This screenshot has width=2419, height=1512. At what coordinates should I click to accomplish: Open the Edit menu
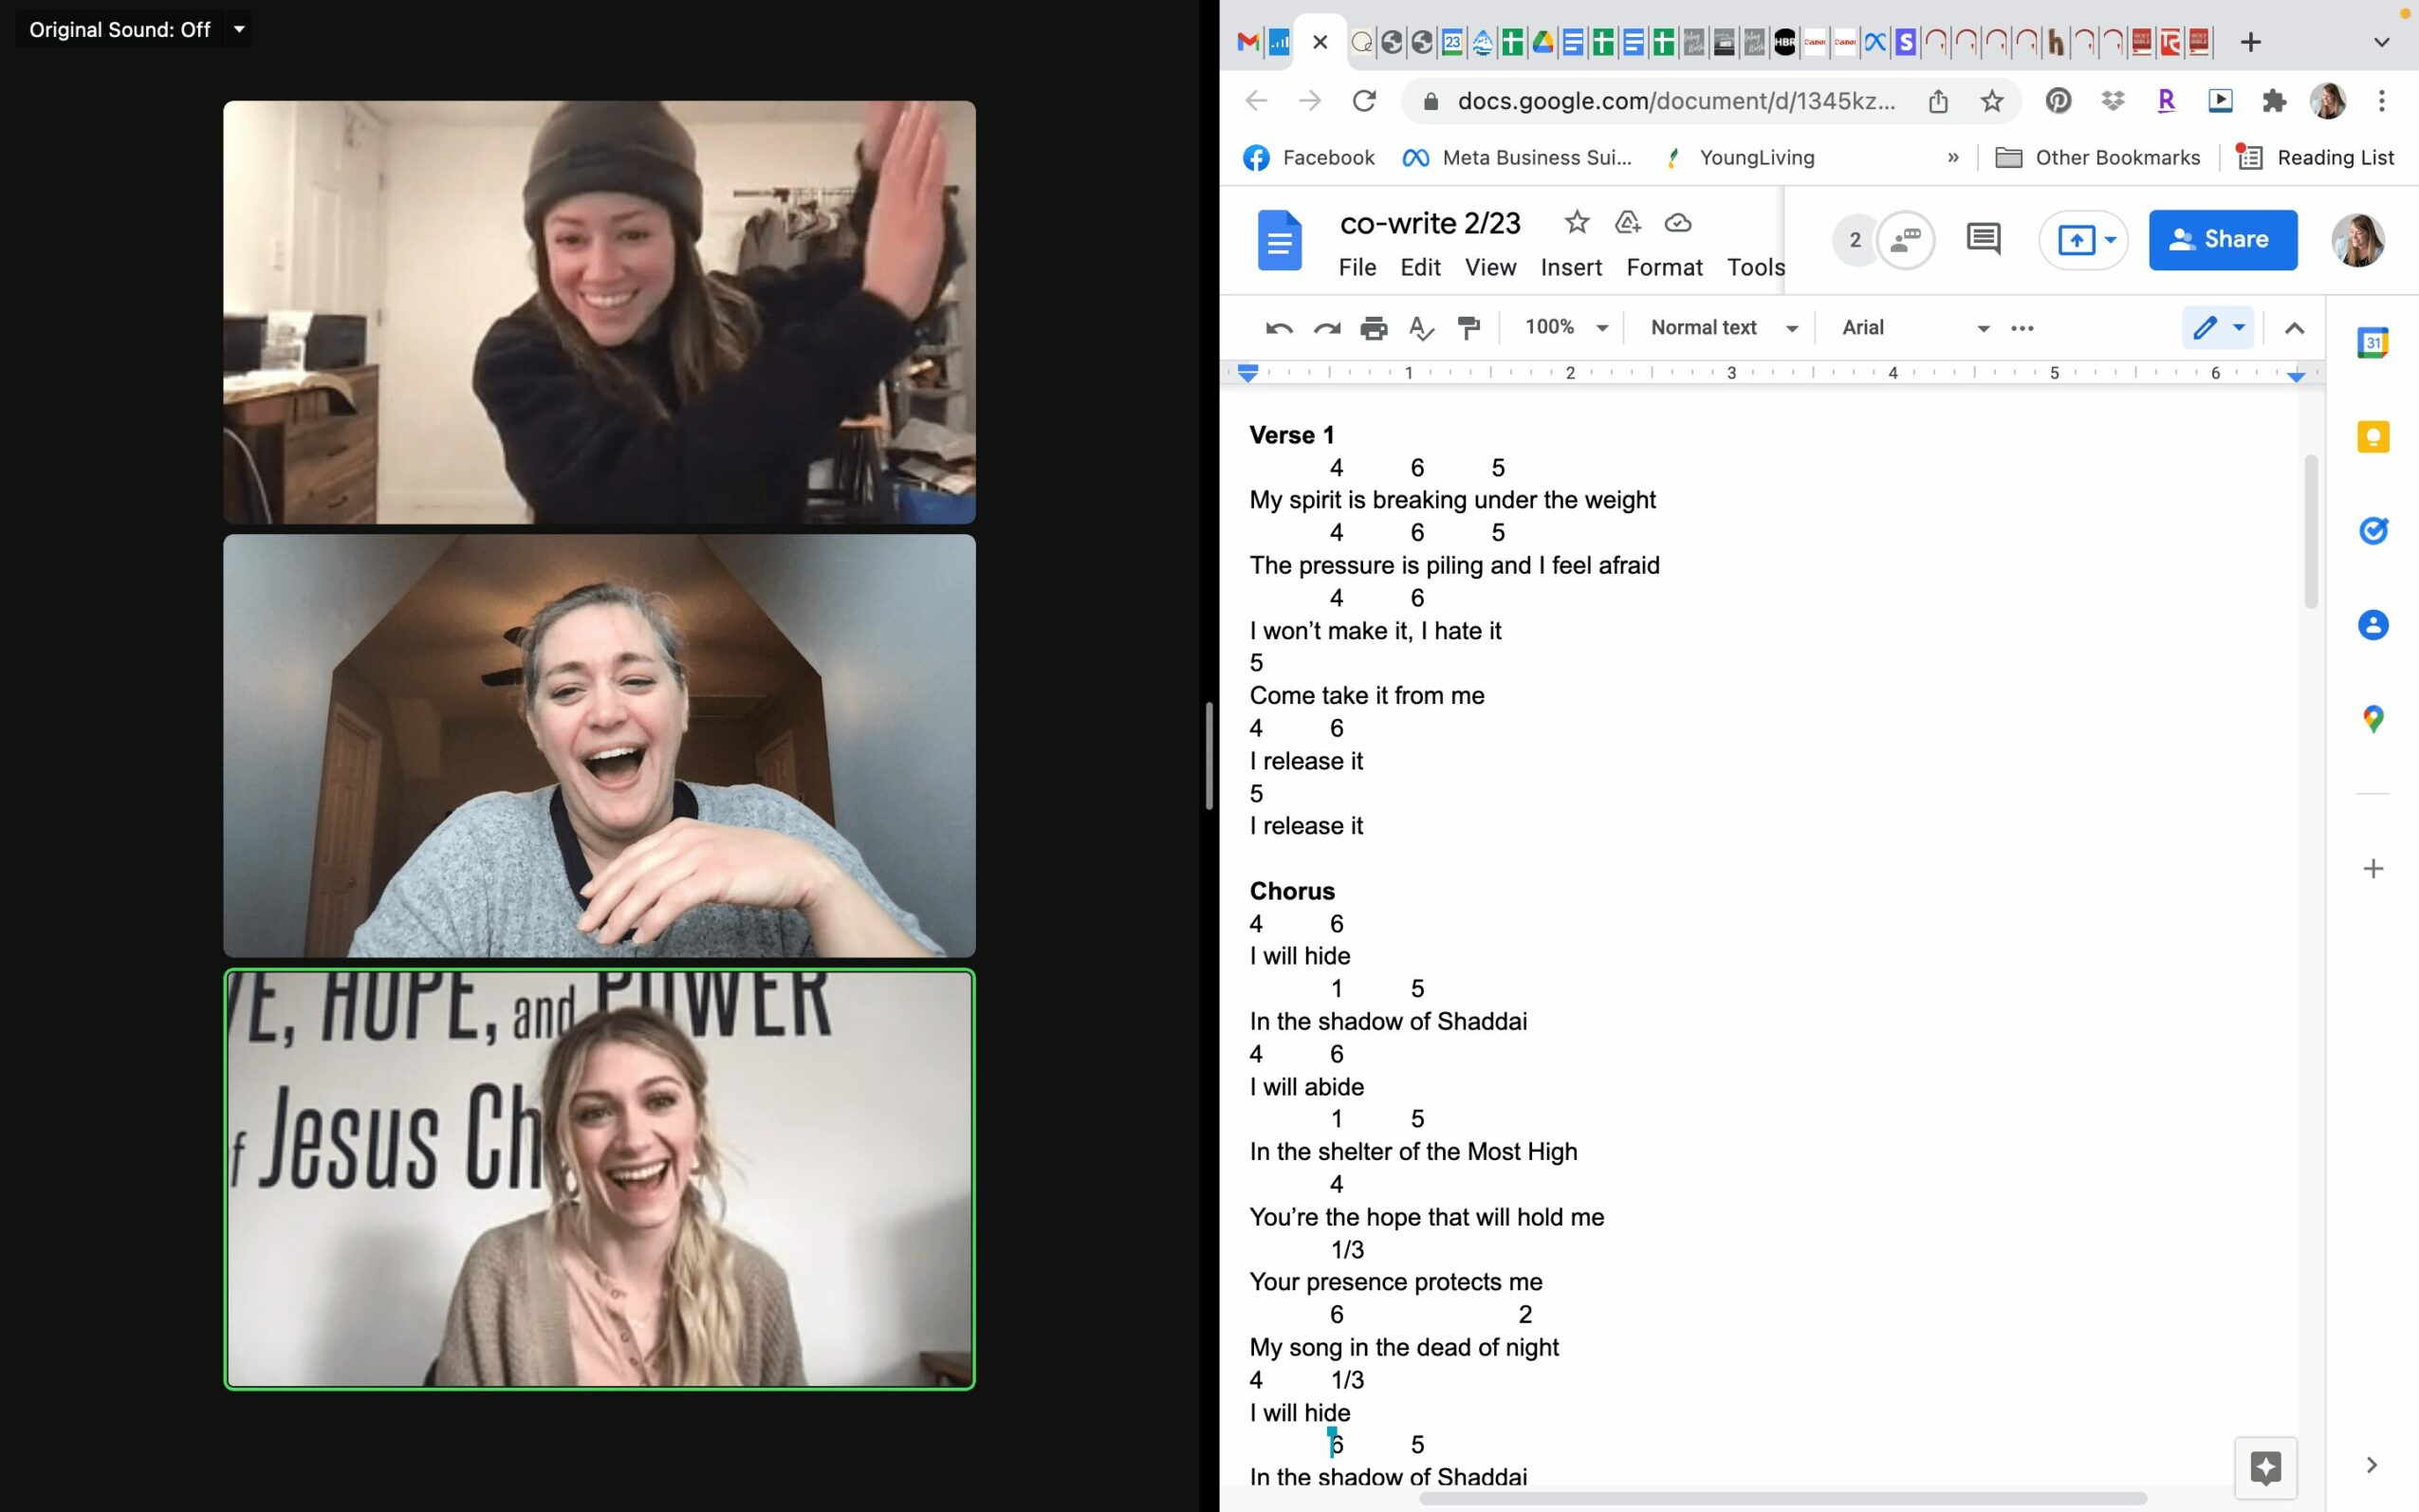click(1420, 268)
